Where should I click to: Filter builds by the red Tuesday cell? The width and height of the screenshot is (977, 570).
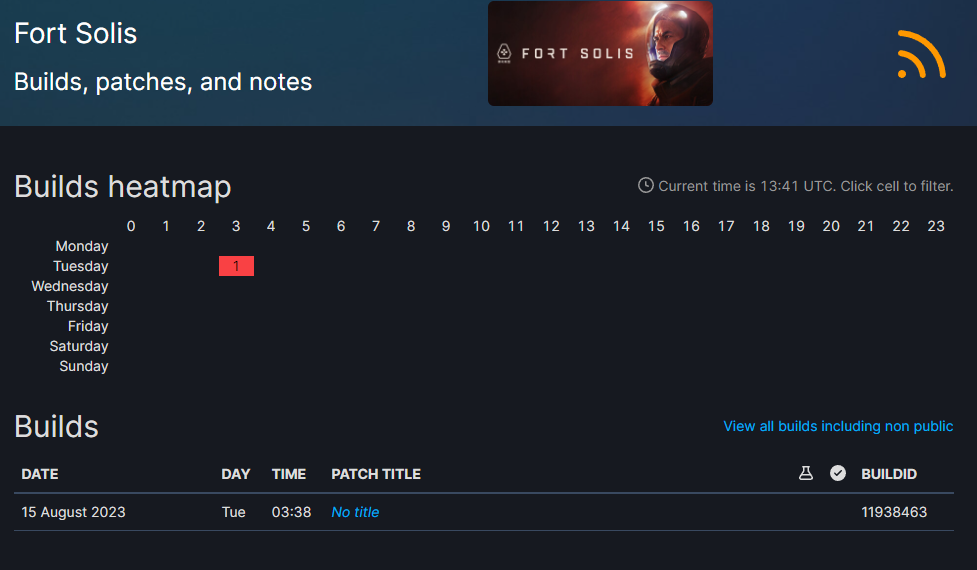236,266
